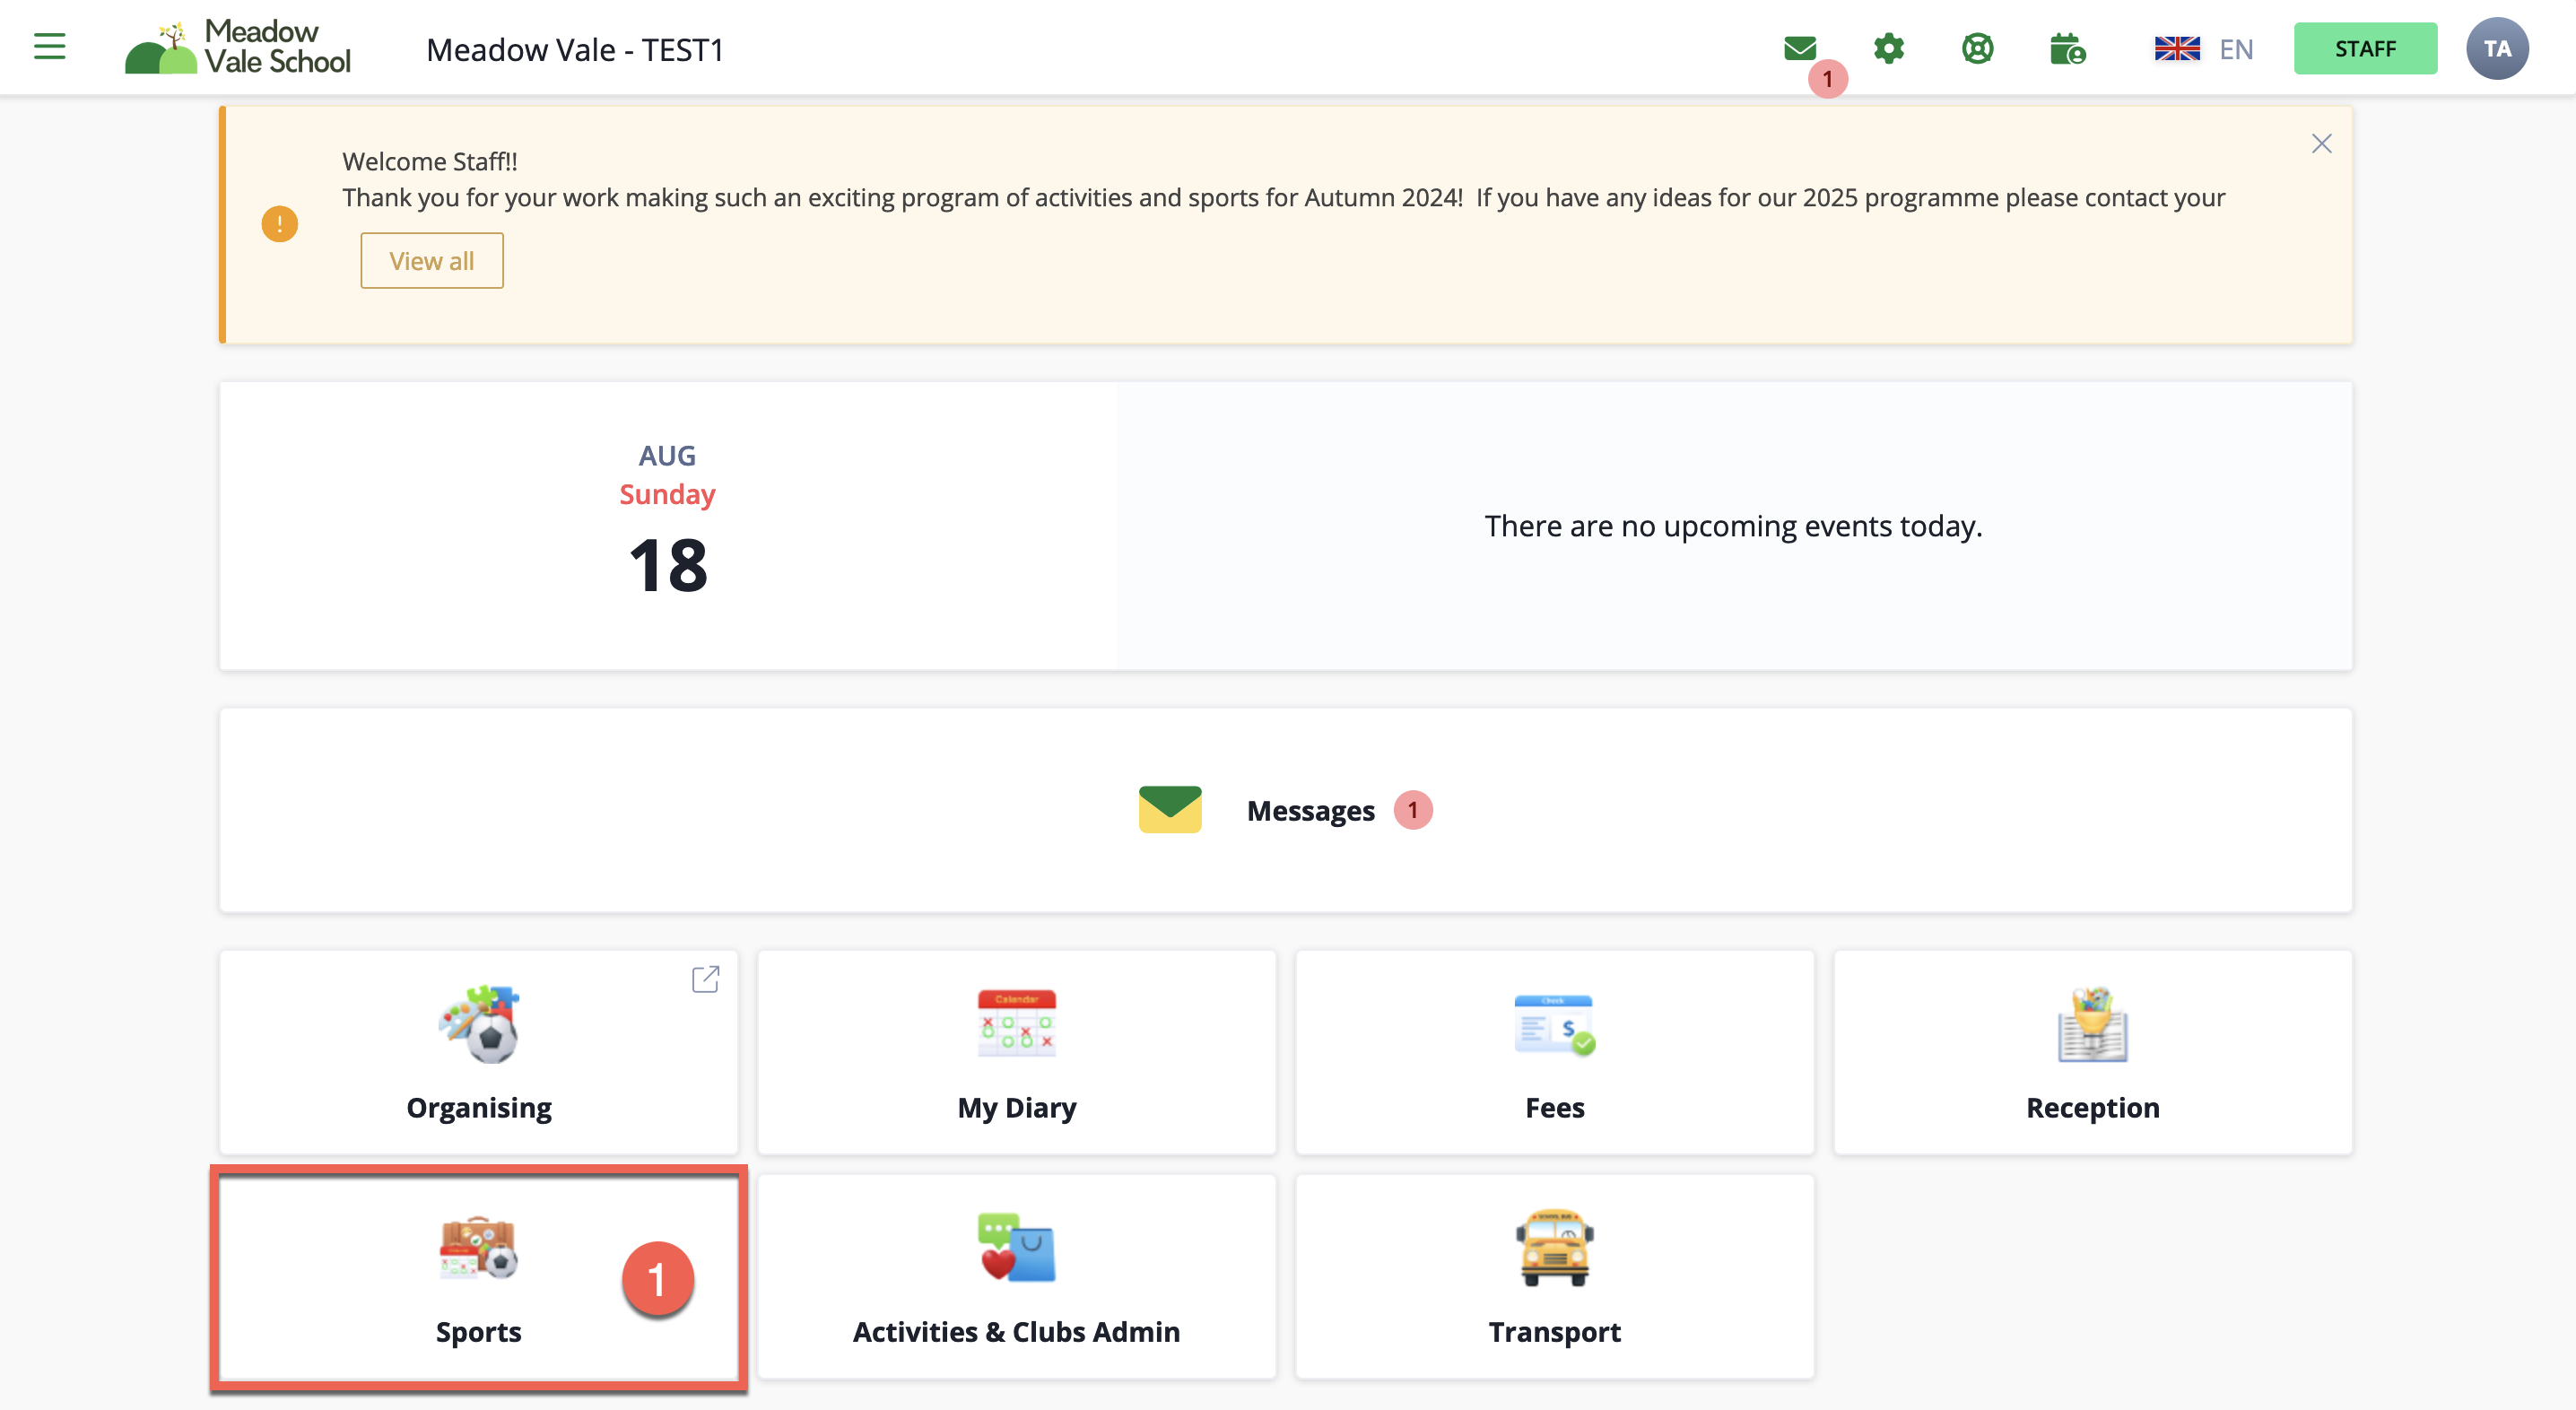Click the UK flag language icon
The image size is (2576, 1410).
point(2177,48)
